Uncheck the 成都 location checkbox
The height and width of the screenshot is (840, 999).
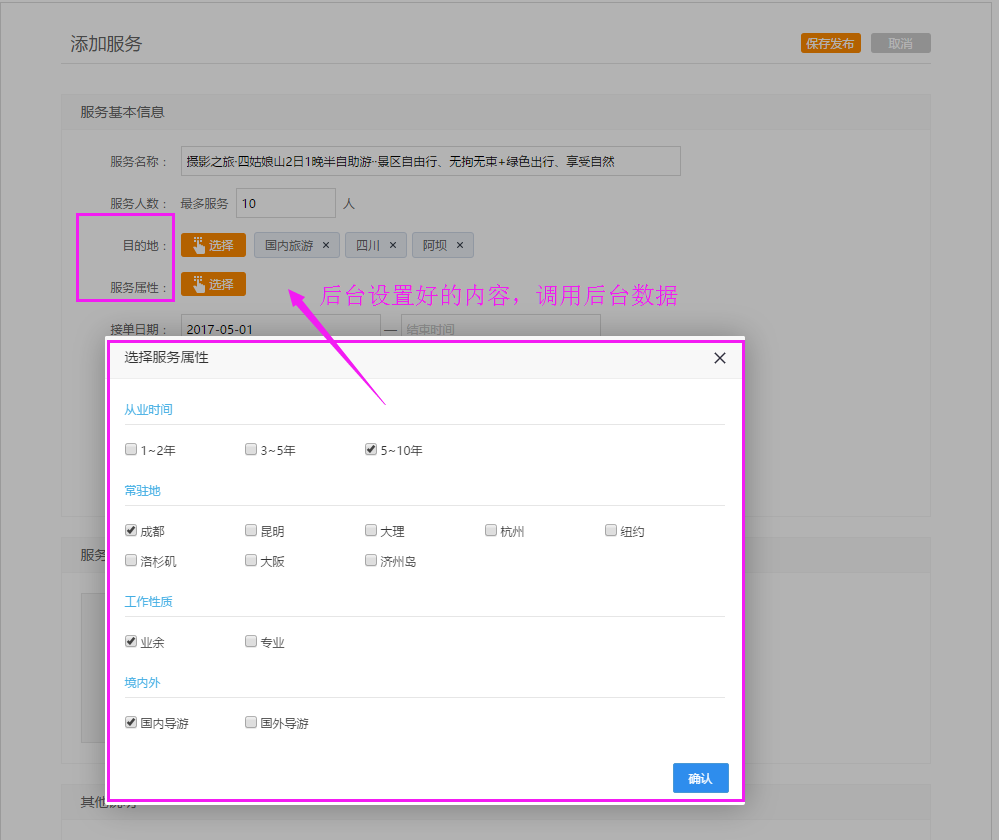pos(131,531)
